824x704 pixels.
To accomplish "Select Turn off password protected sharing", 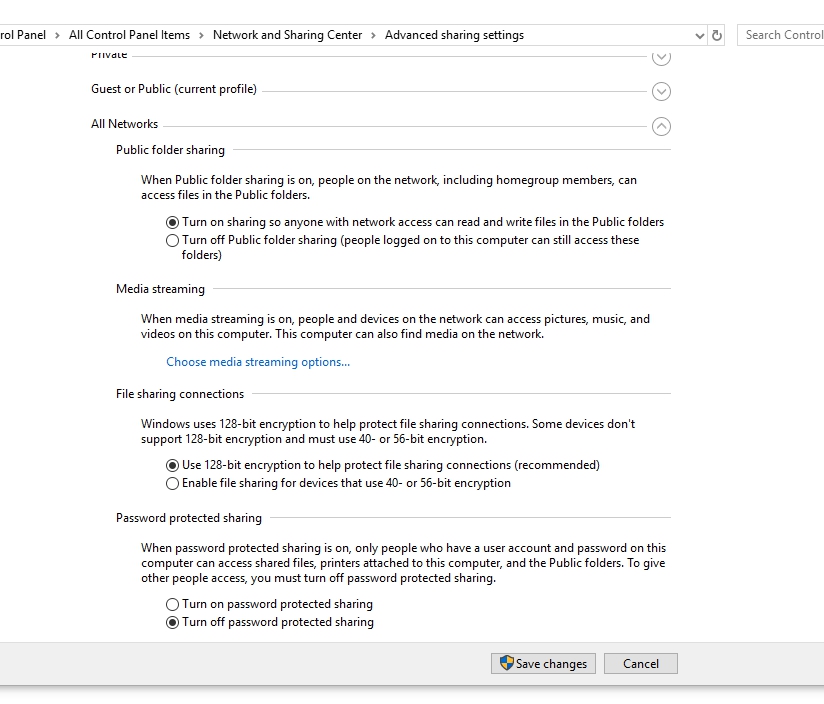I will click(172, 623).
